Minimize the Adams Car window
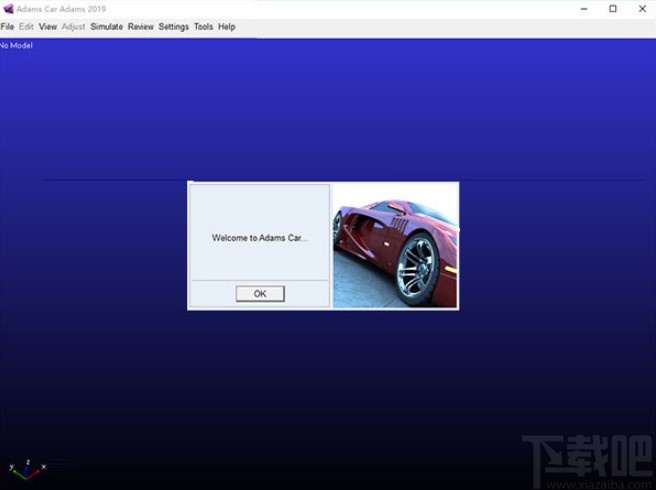The image size is (656, 490). click(584, 9)
